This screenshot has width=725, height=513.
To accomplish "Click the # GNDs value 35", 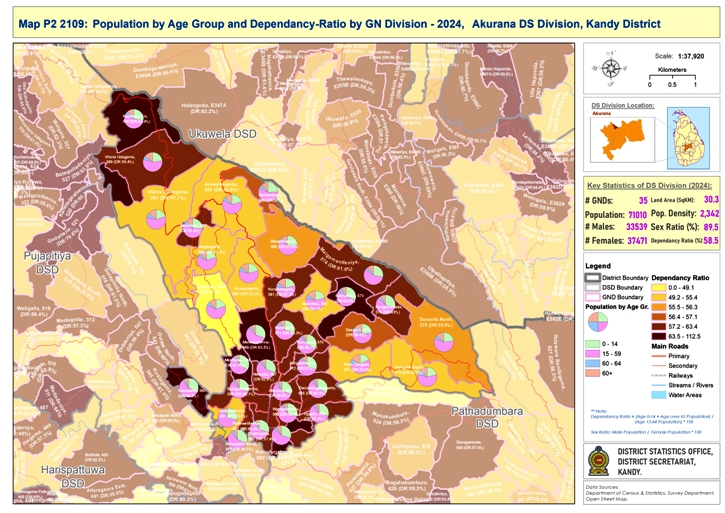I will coord(643,200).
